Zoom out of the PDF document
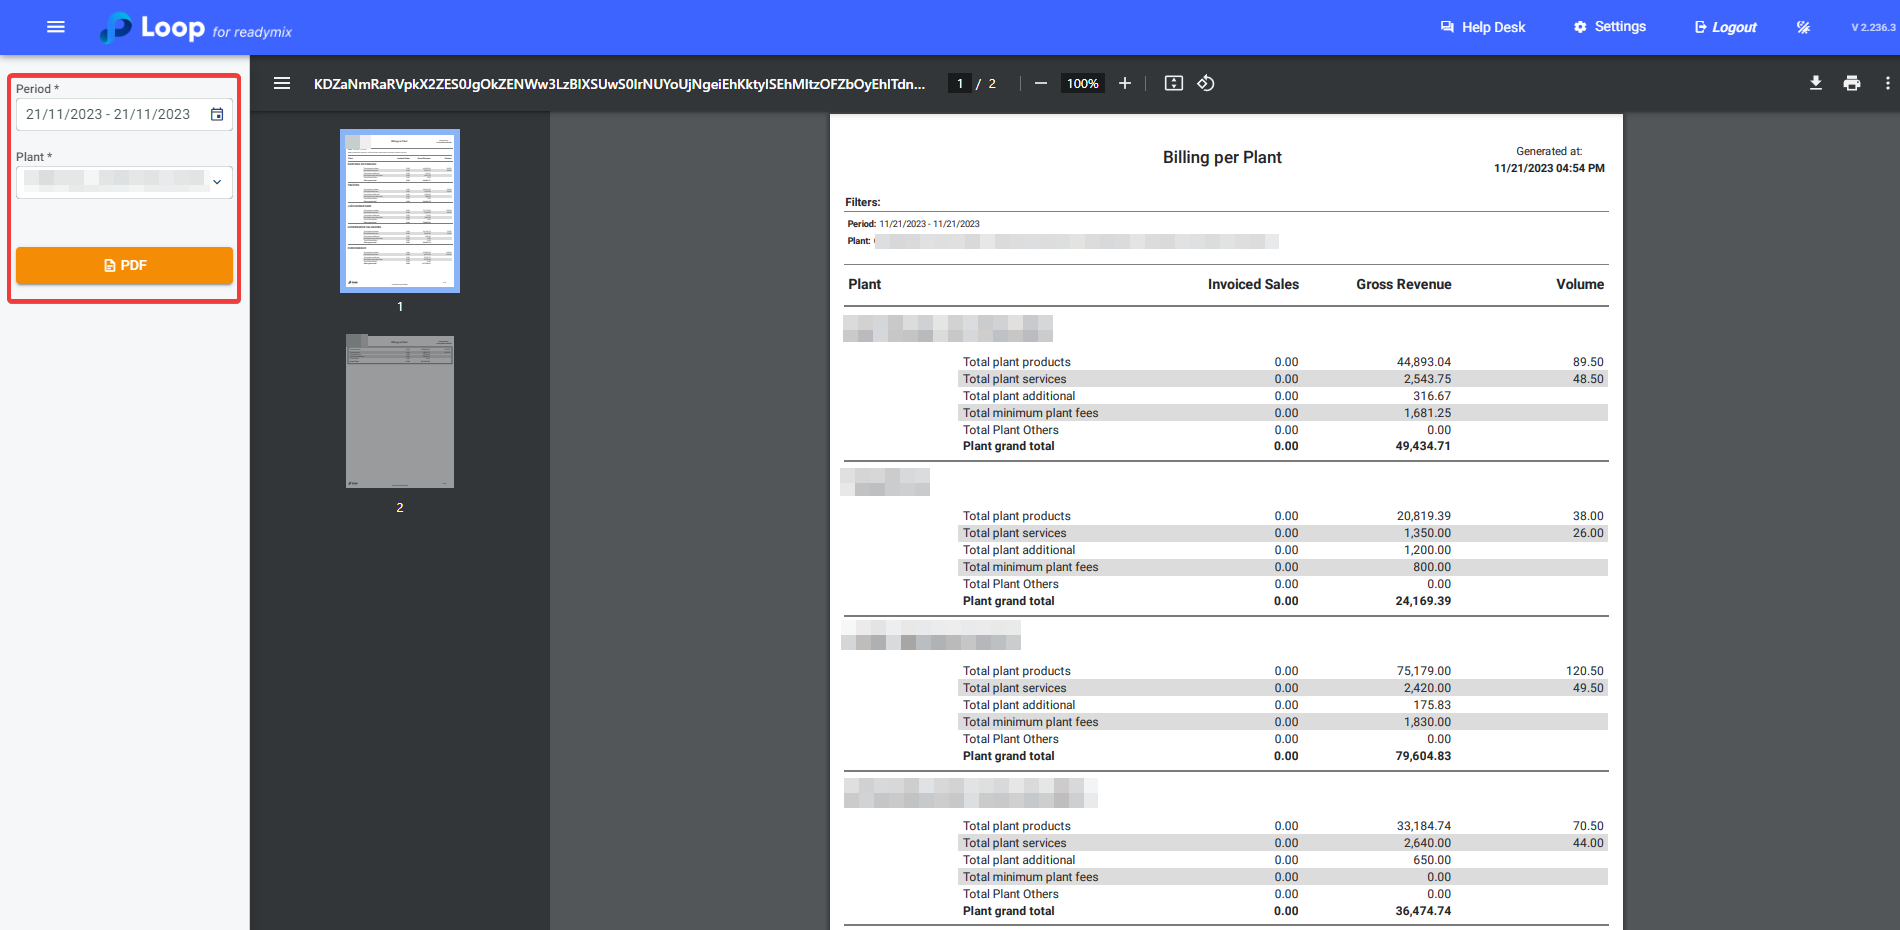The width and height of the screenshot is (1900, 930). pyautogui.click(x=1040, y=83)
